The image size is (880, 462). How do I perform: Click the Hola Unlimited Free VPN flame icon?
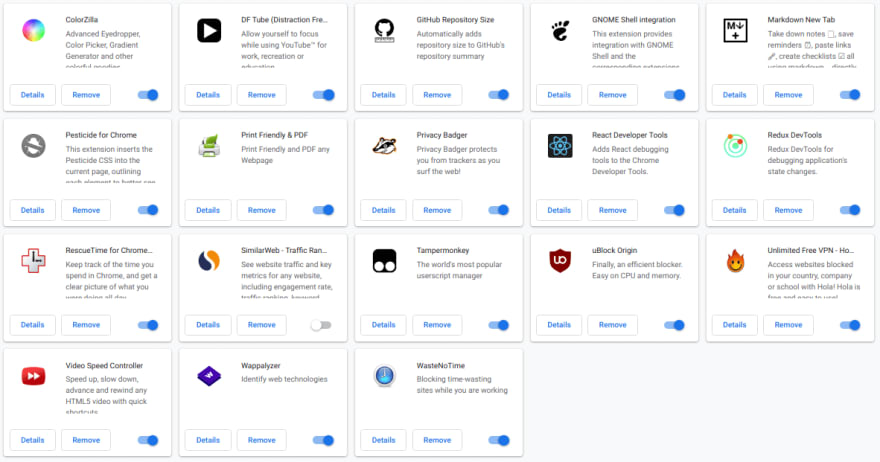(735, 261)
